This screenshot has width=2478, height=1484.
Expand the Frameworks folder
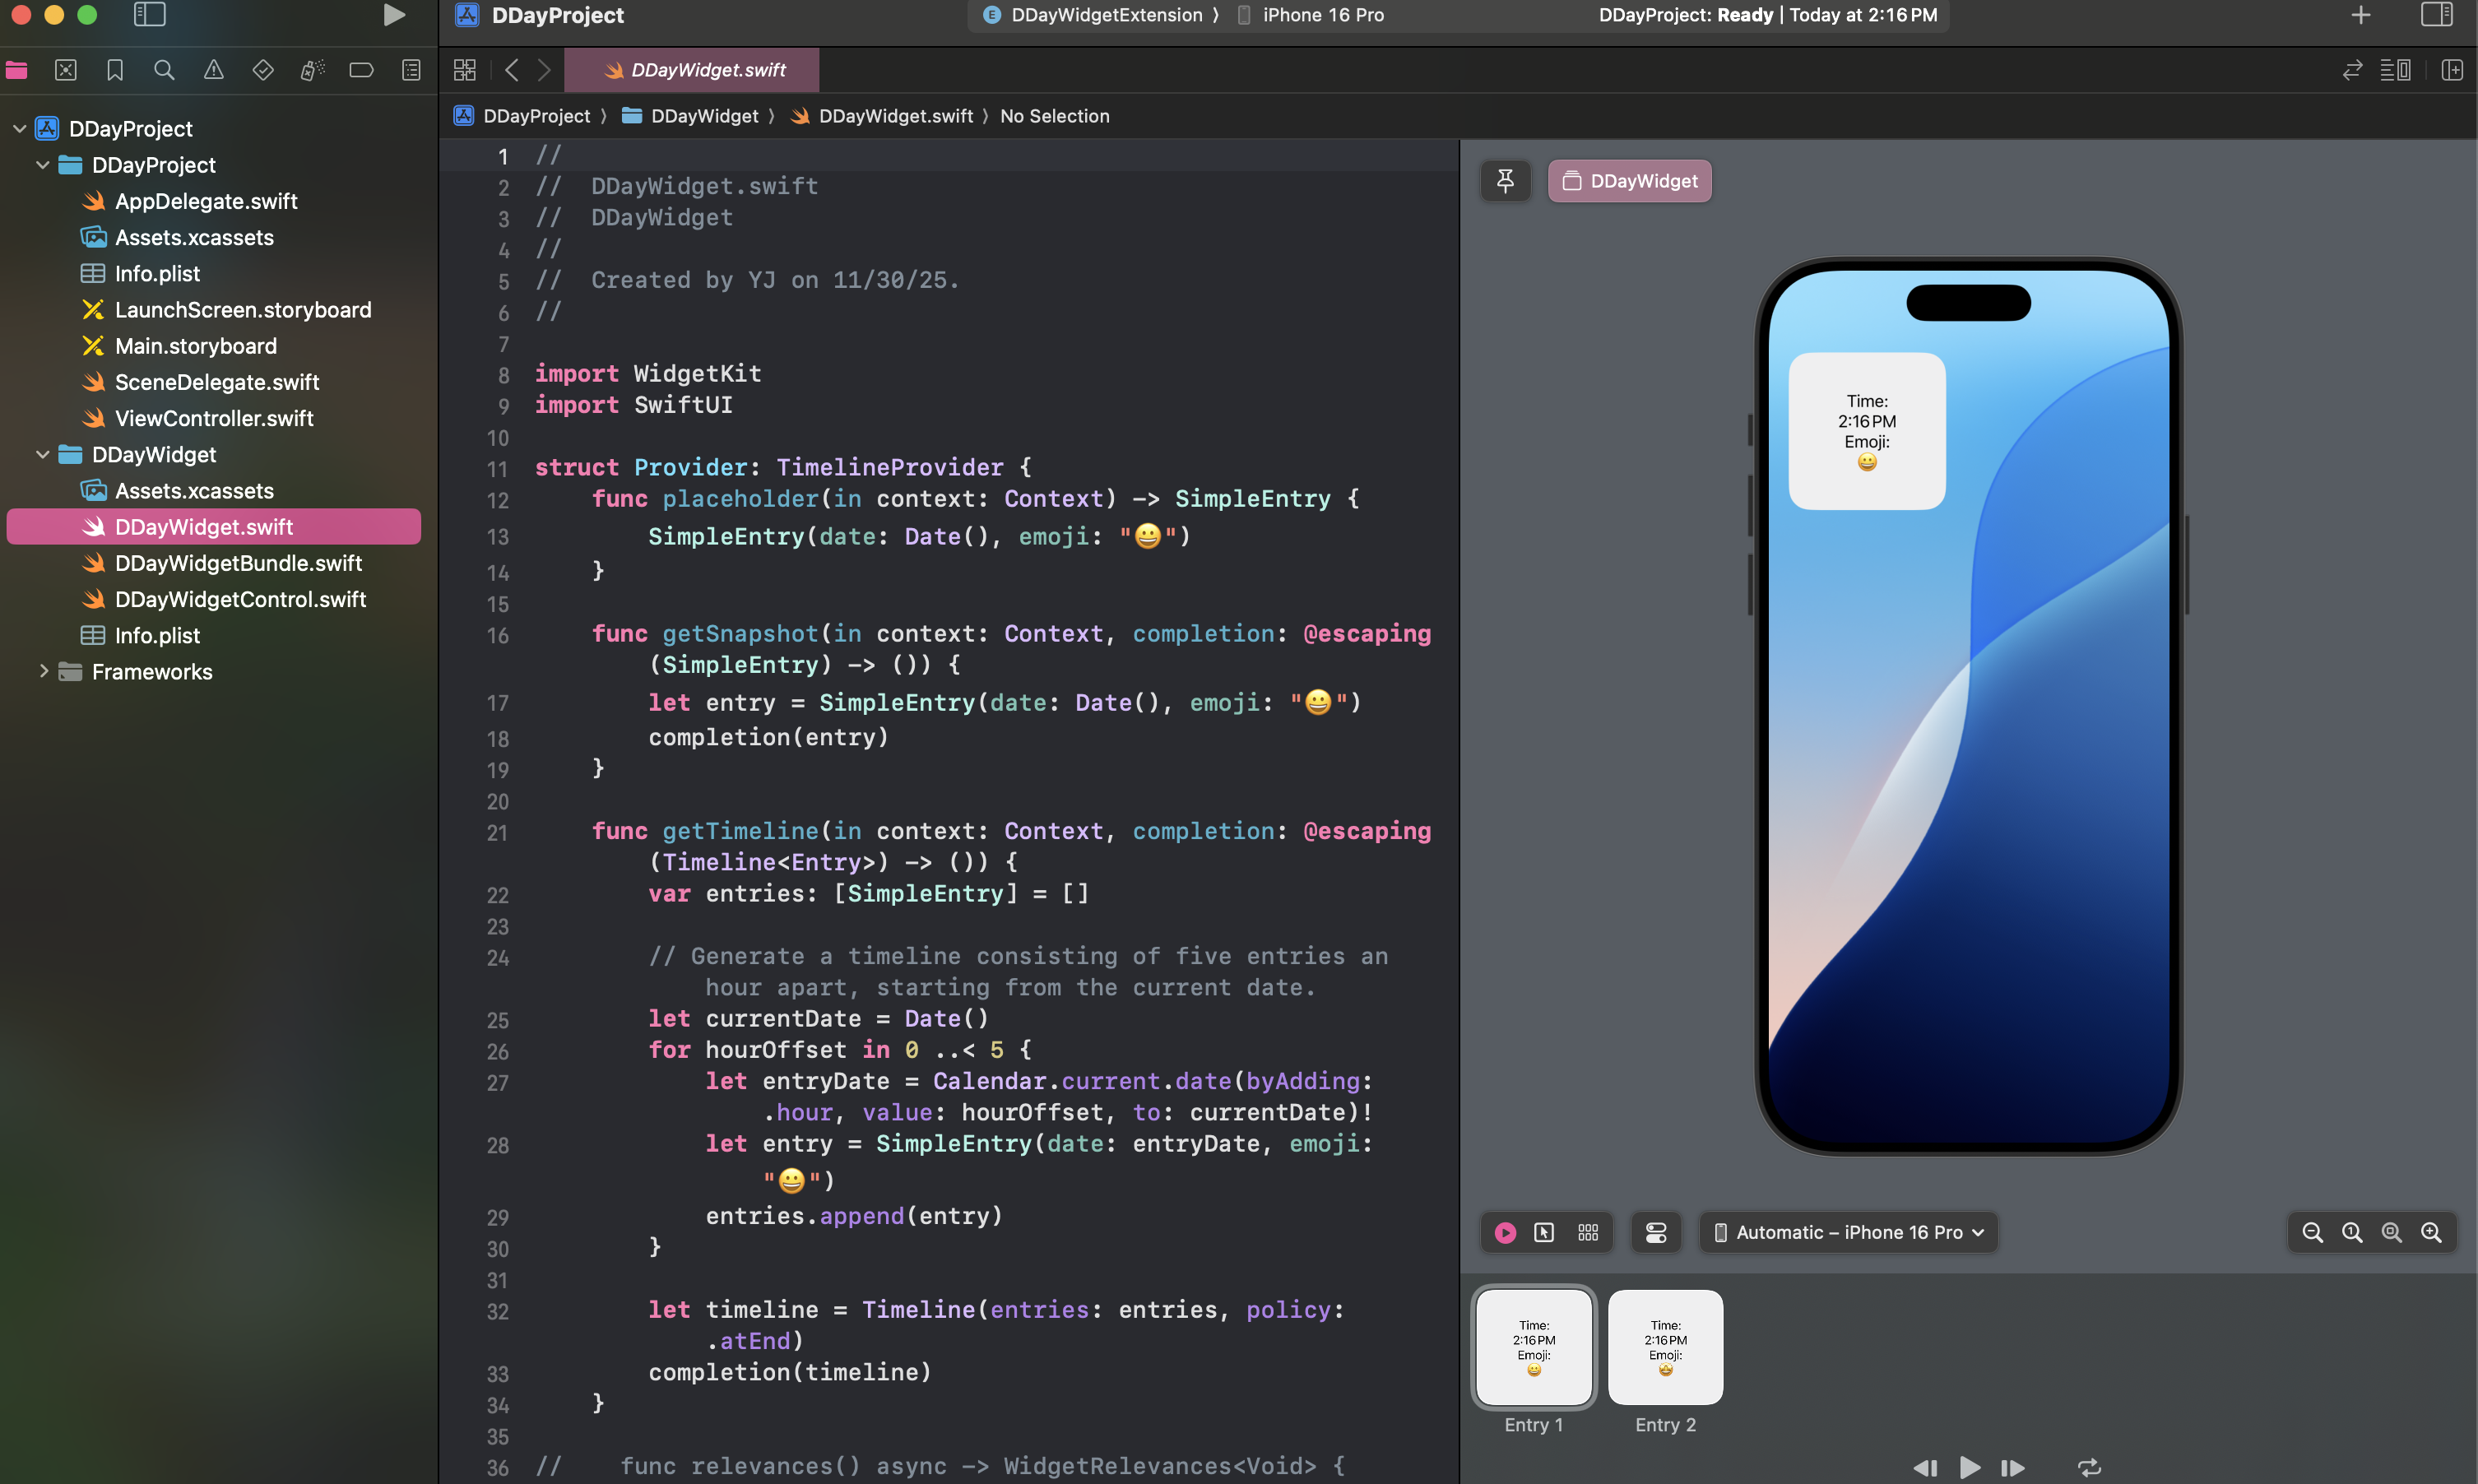43,672
